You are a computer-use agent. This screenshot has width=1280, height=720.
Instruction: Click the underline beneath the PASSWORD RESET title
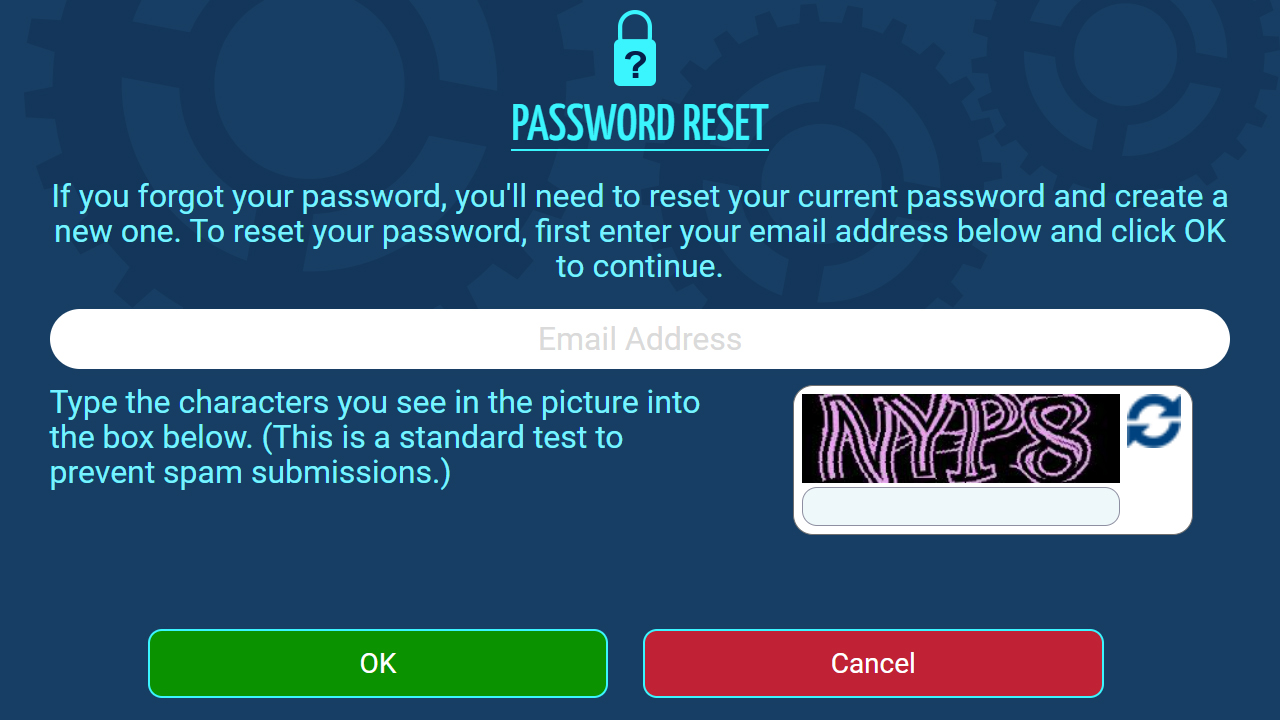click(640, 150)
